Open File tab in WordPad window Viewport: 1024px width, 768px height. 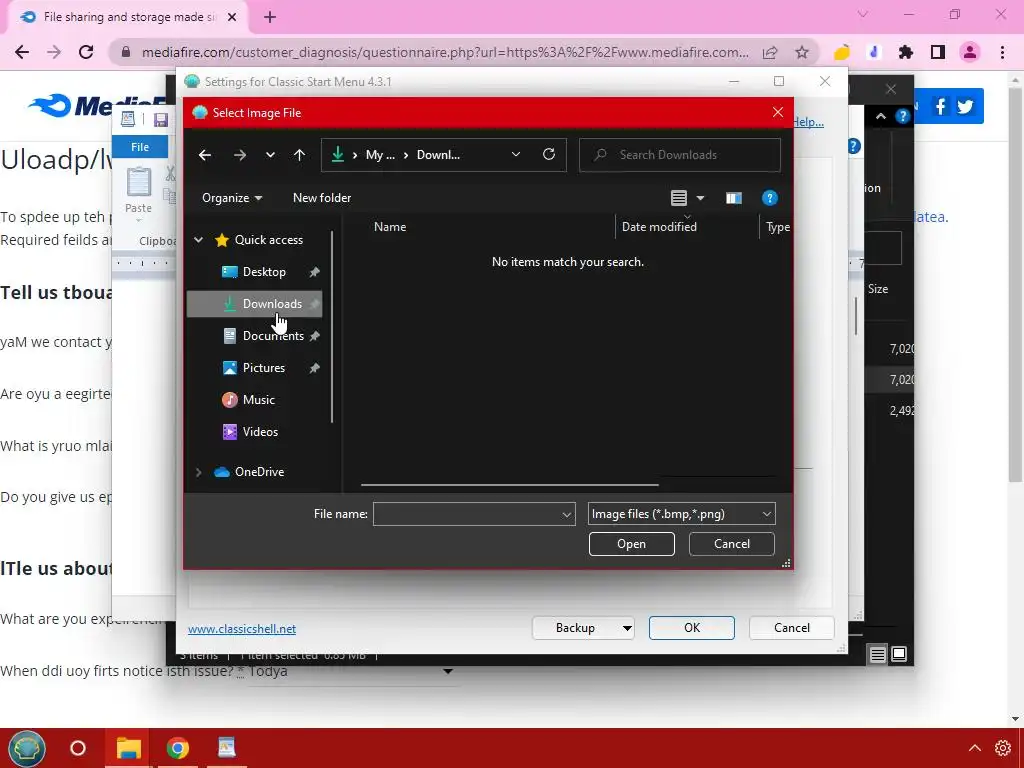coord(140,147)
